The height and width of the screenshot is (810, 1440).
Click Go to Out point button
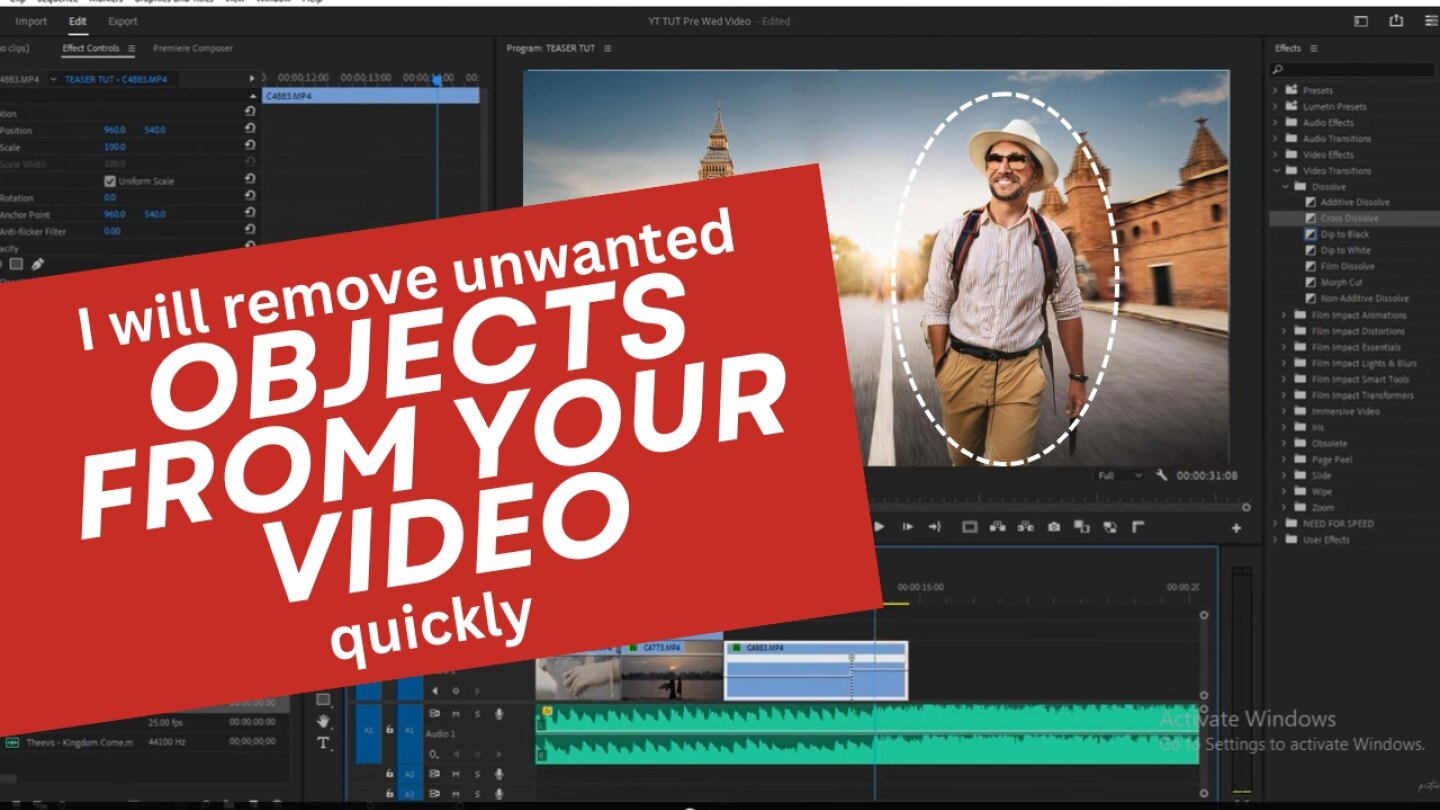(x=935, y=527)
